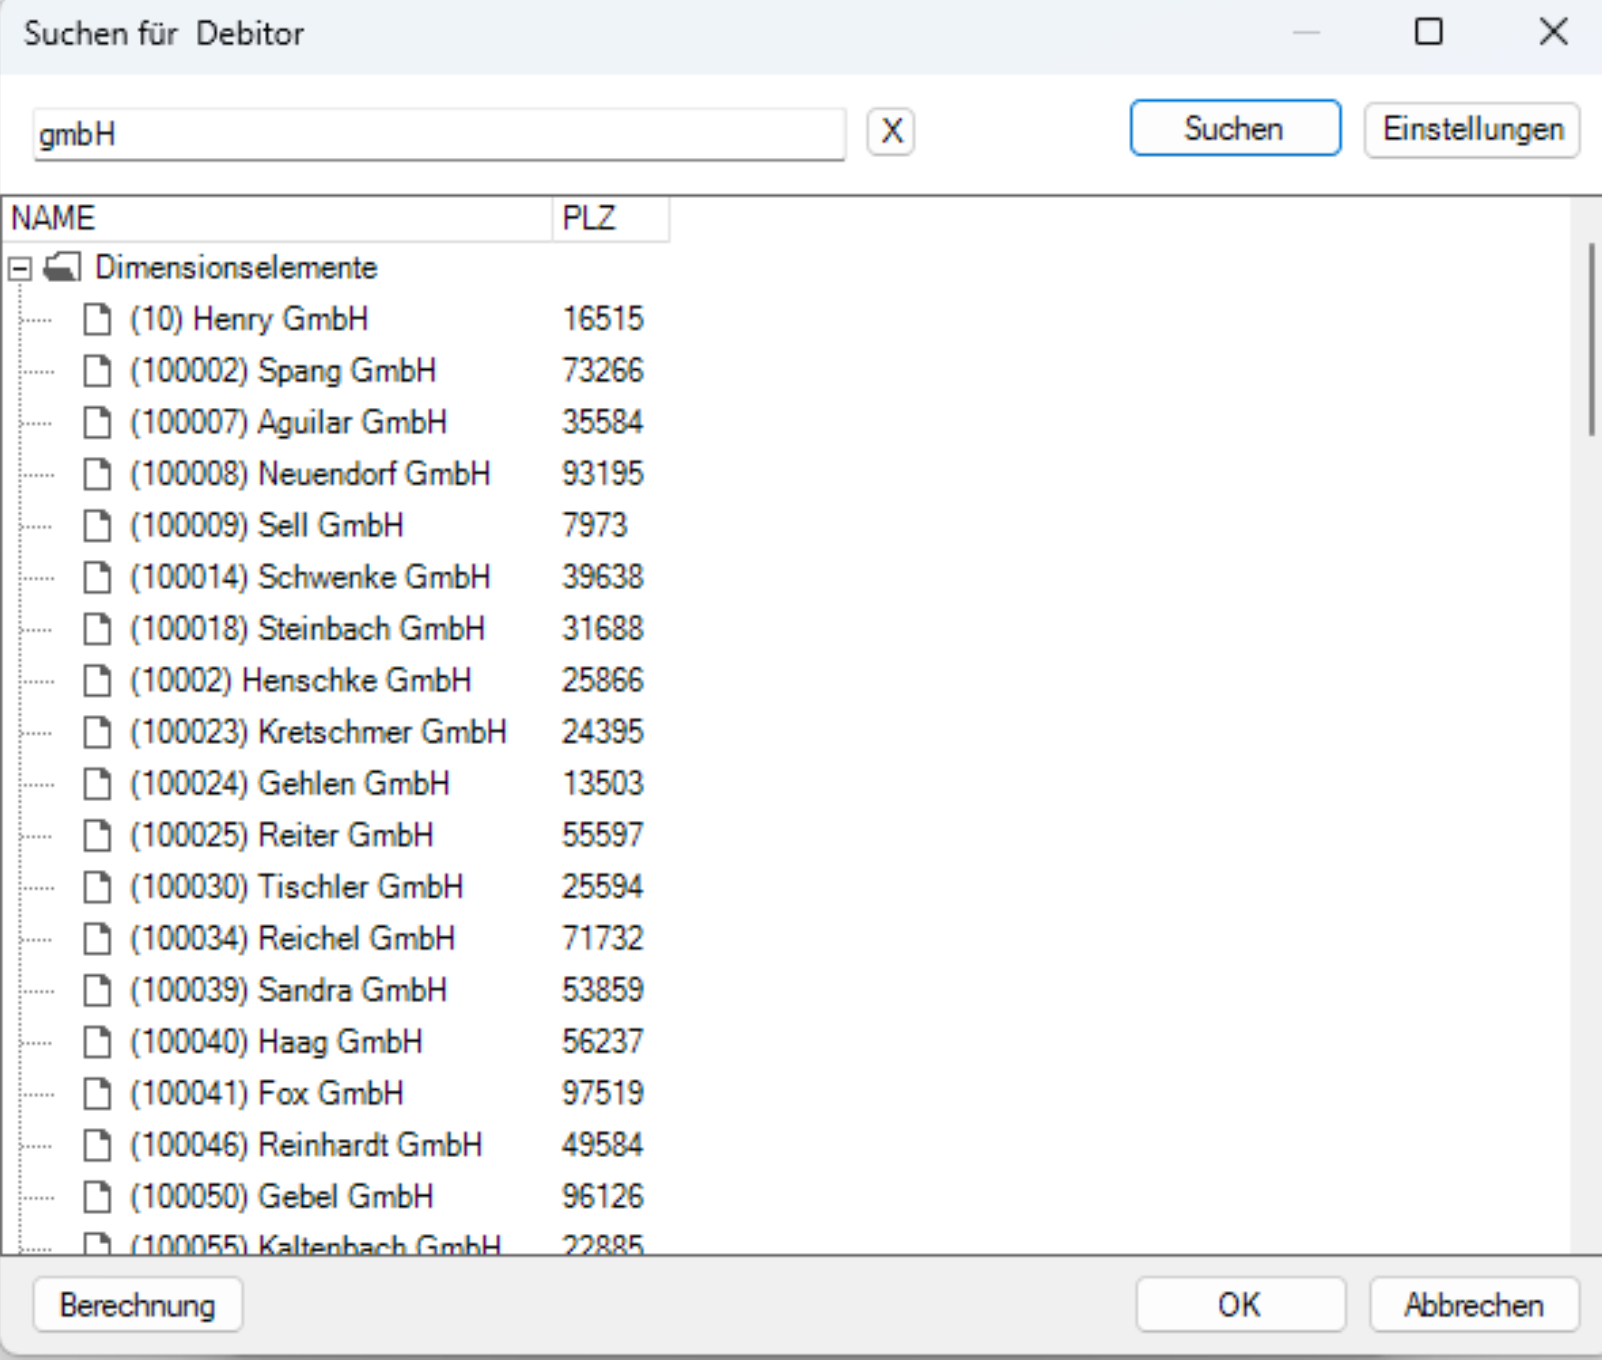Select the (100014) Schwenke GmbH entry

point(310,577)
